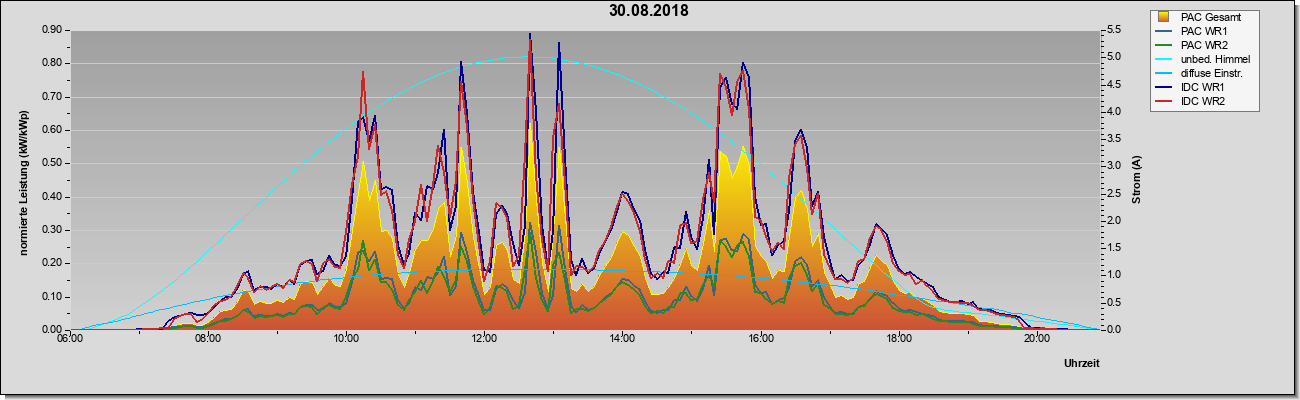The width and height of the screenshot is (1300, 400).
Task: Click the 14:00 time axis label
Action: click(622, 338)
